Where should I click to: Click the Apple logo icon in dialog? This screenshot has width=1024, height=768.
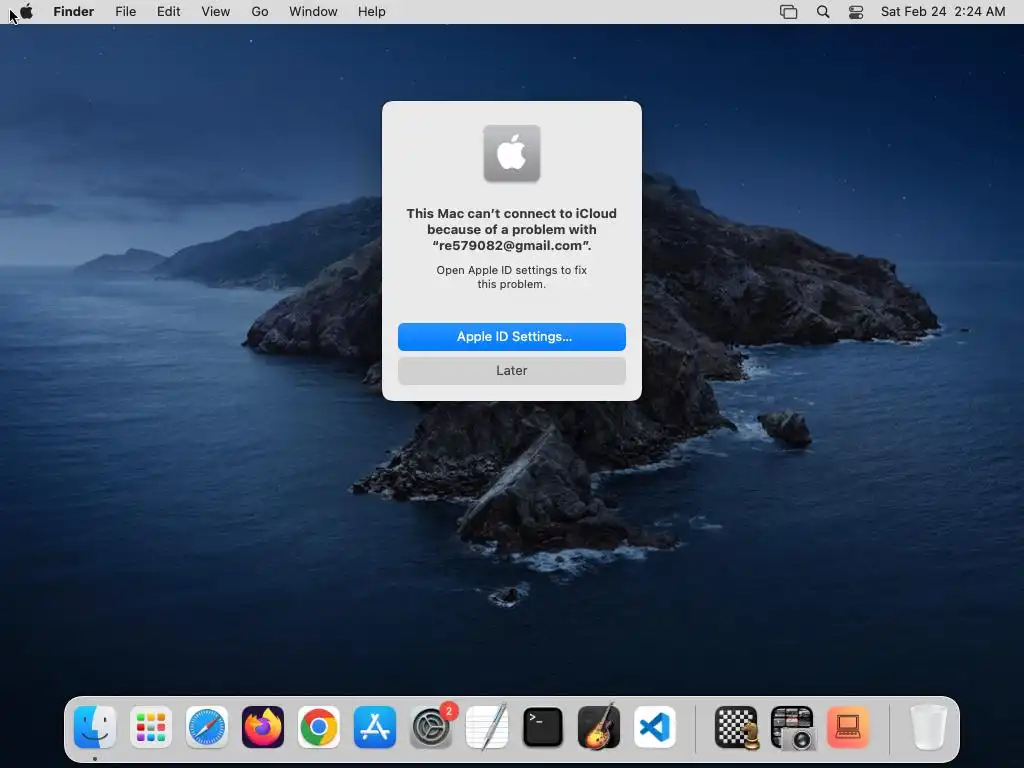point(512,153)
